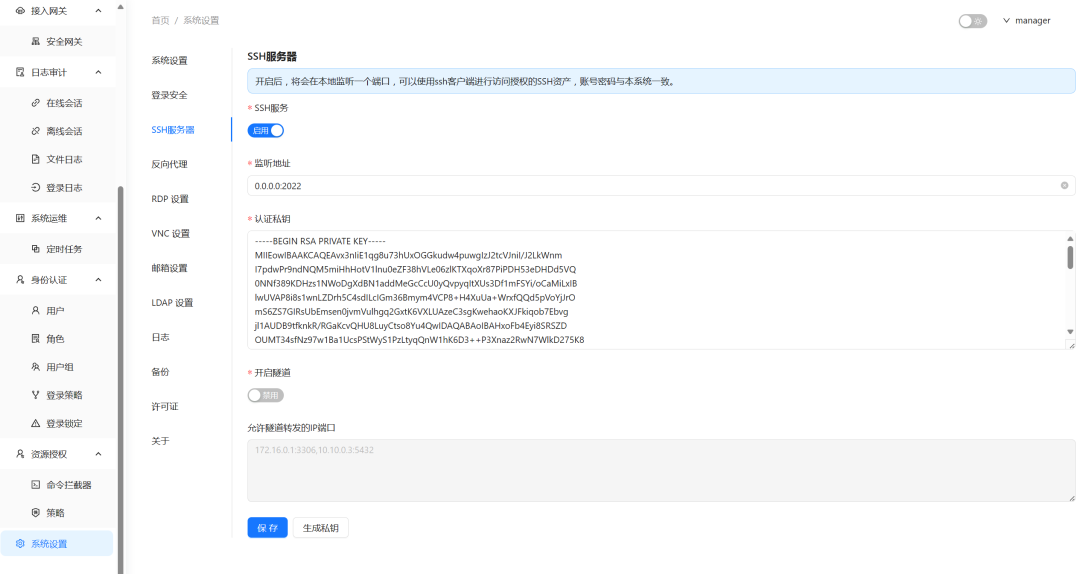1080x574 pixels.
Task: Go to 首页 via breadcrumb
Action: tap(160, 21)
